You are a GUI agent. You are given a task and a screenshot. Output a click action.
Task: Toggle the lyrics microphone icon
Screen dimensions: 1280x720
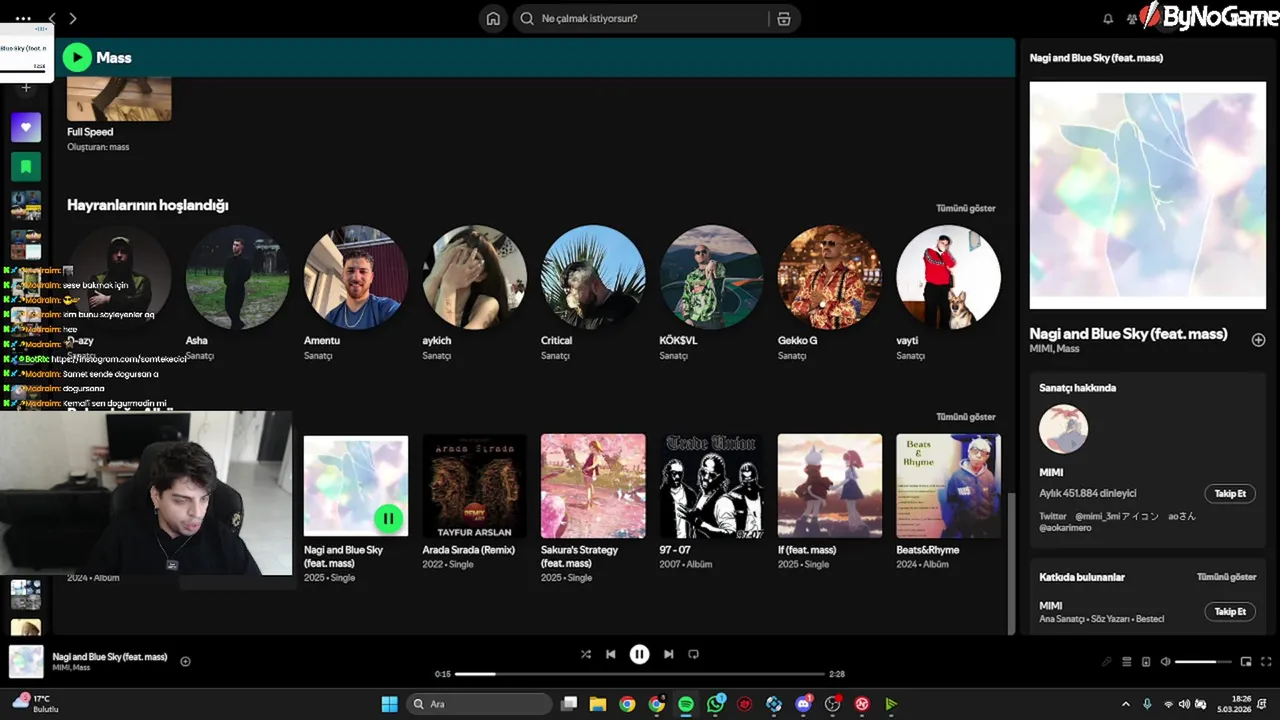(x=1107, y=661)
